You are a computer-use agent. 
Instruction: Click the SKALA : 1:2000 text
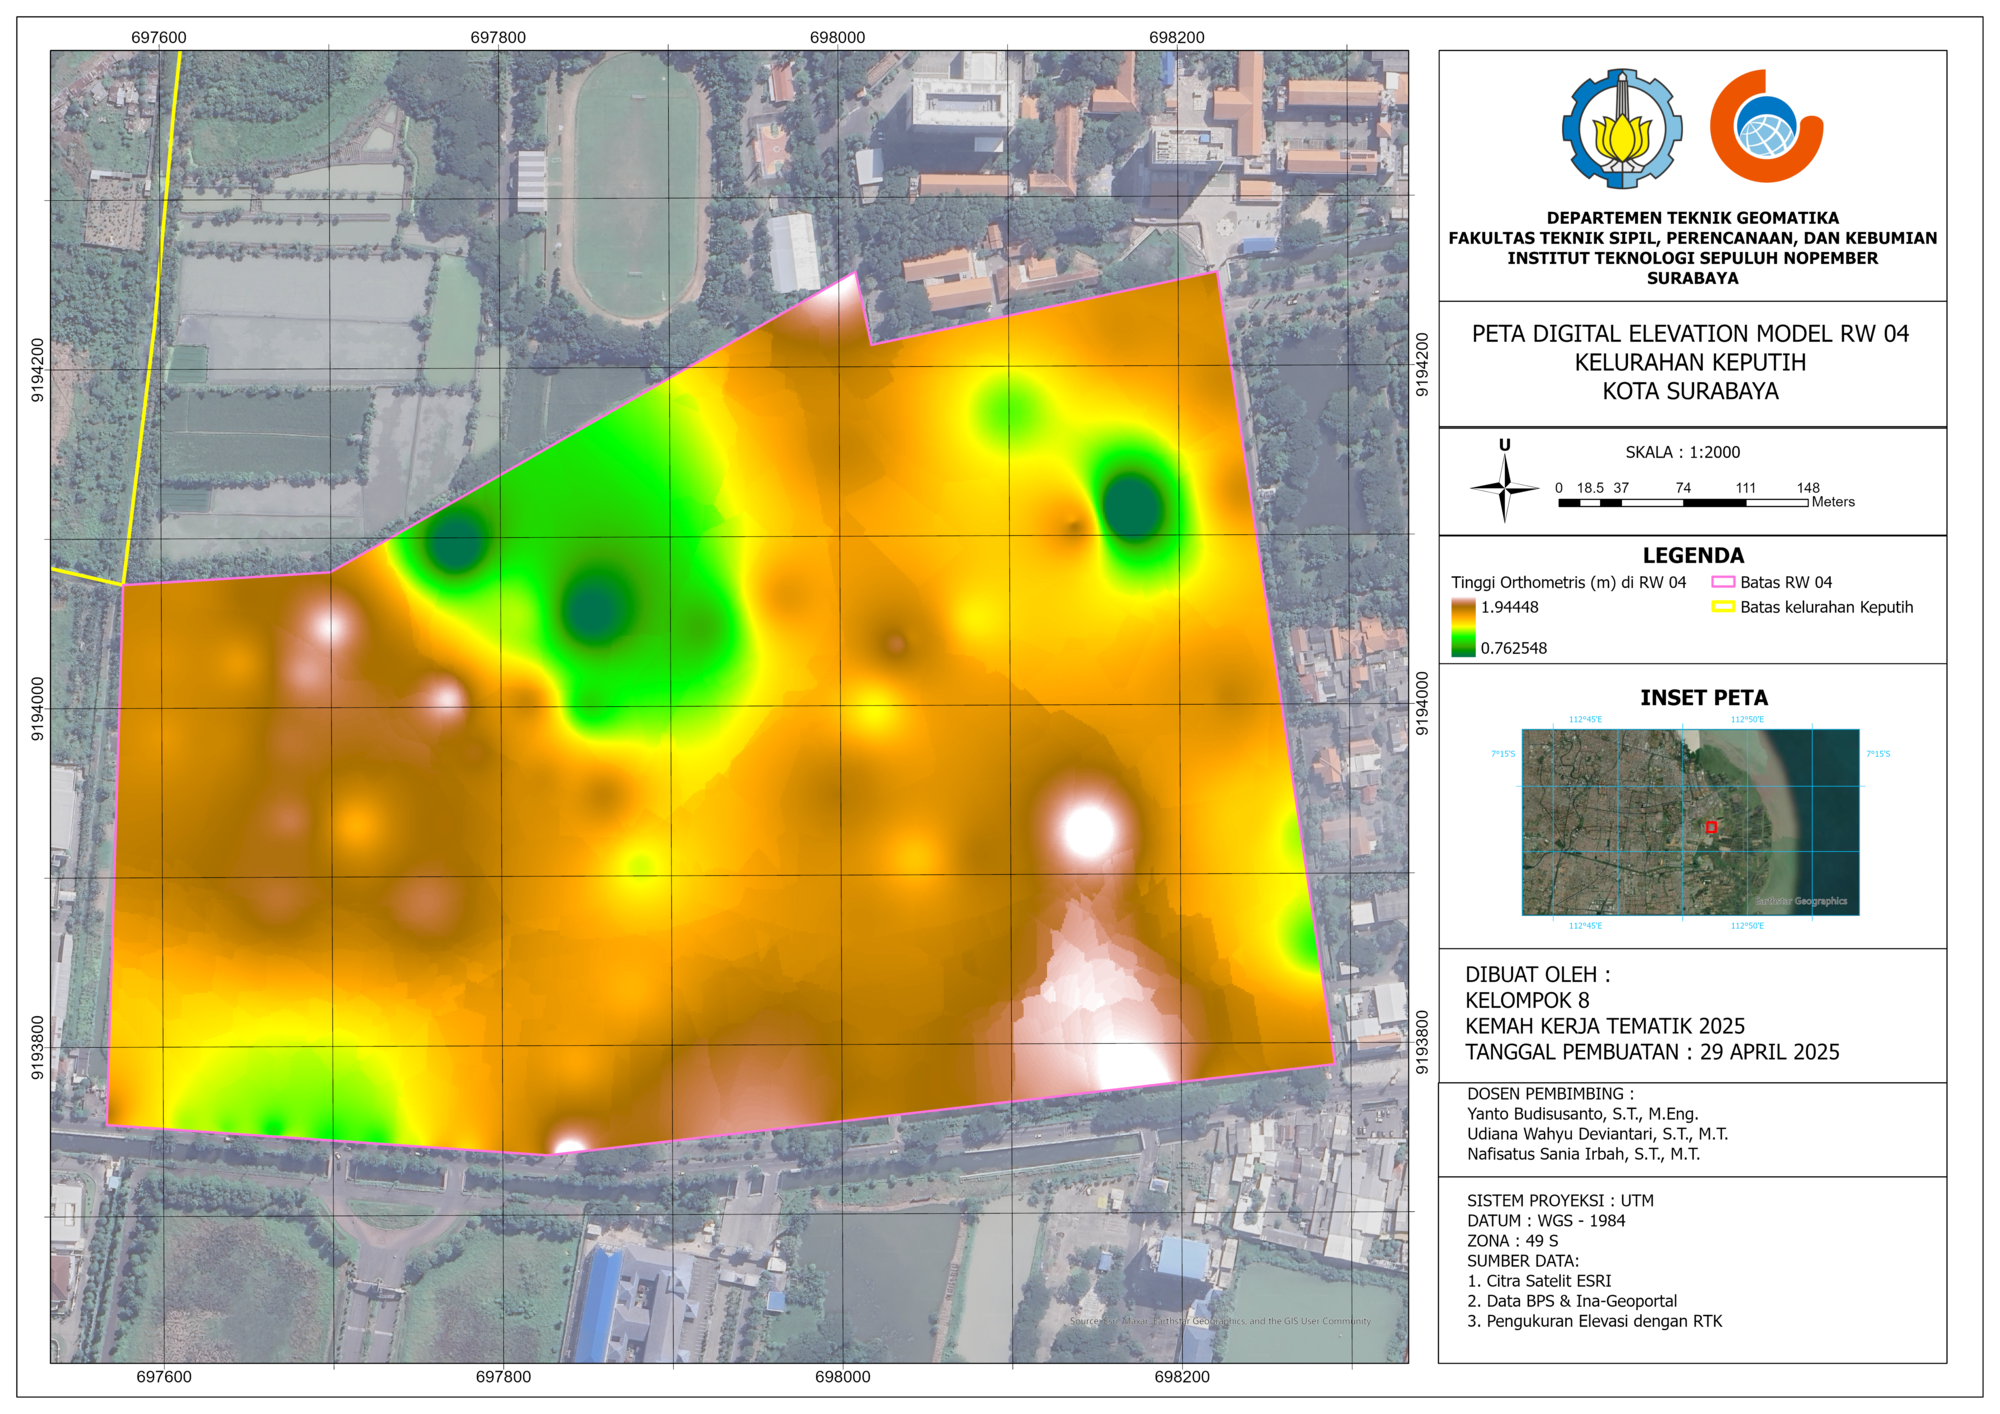(1682, 452)
